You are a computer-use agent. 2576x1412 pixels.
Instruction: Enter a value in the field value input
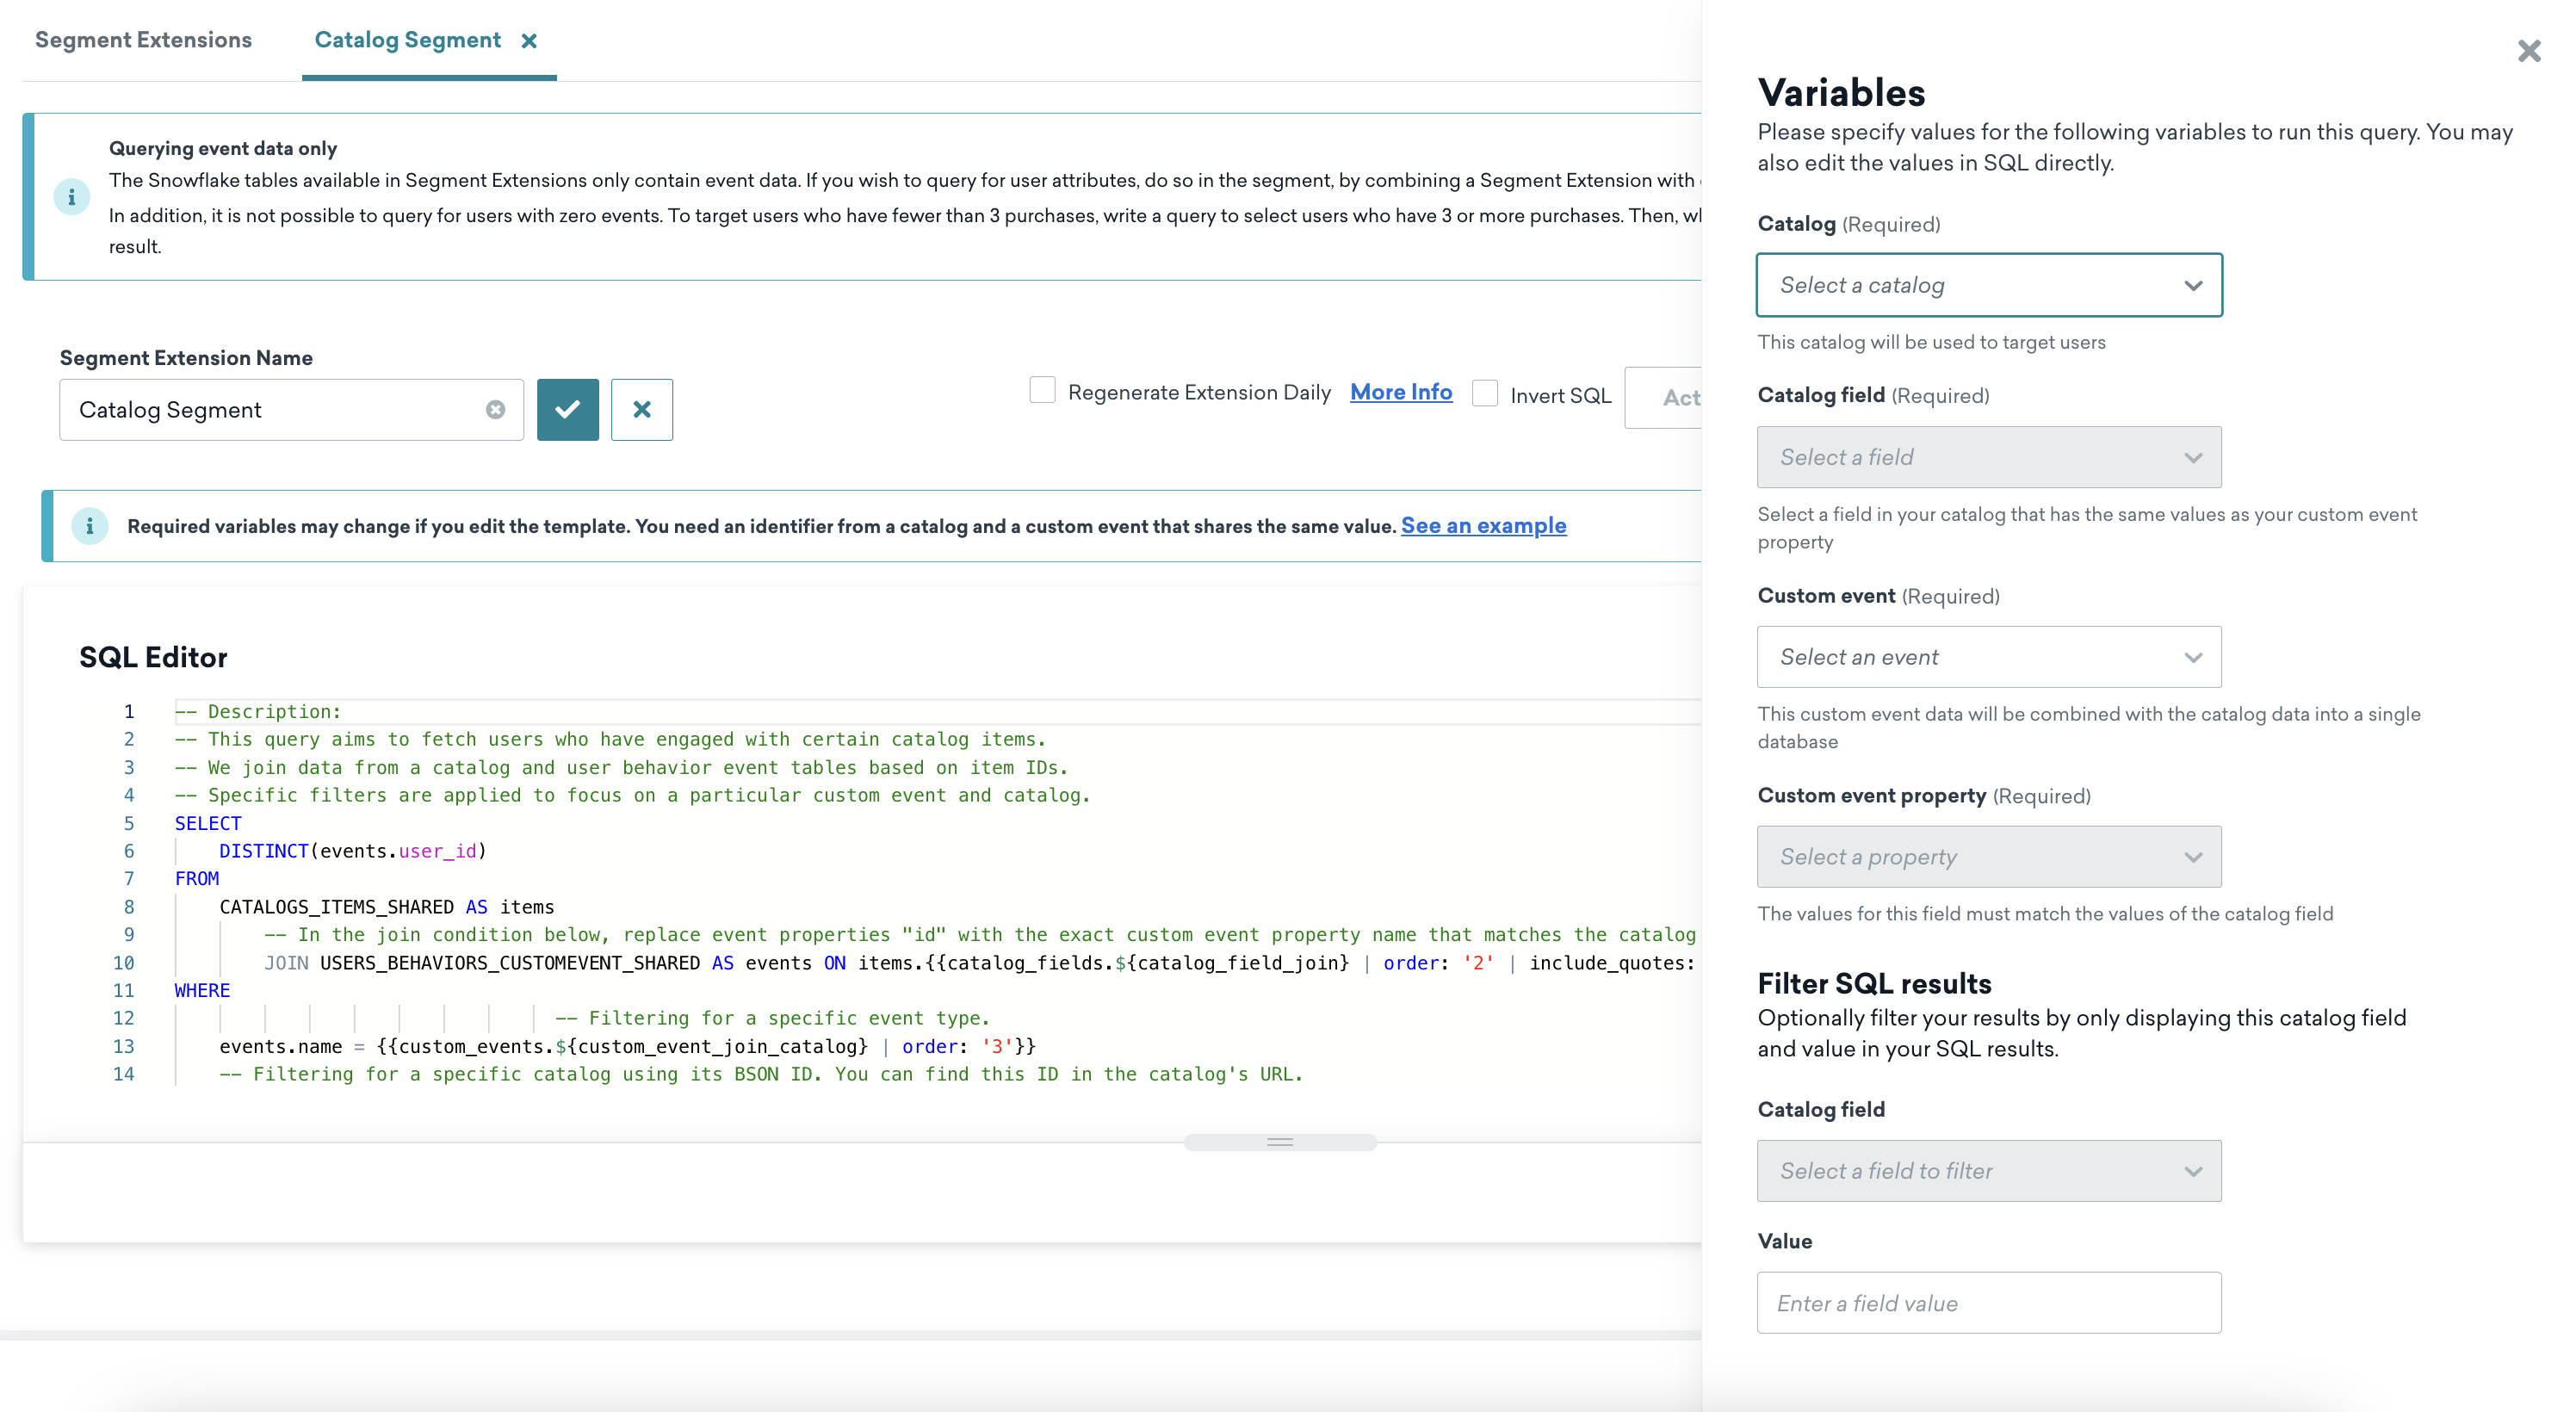coord(1989,1303)
